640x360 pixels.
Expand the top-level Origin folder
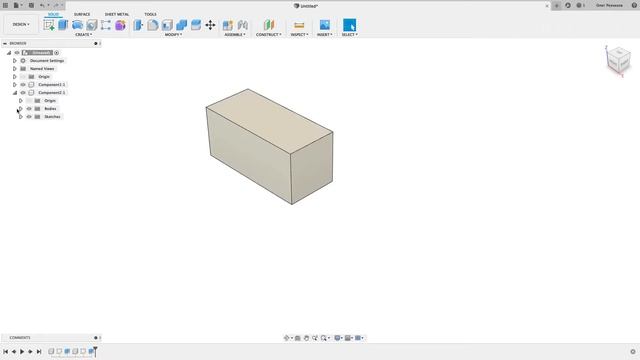[x=15, y=77]
